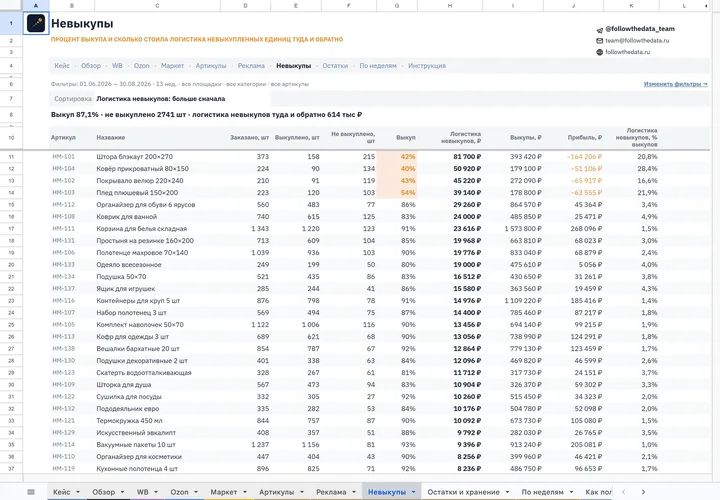Click product name 'Термокружка 450 мл'
The height and width of the screenshot is (500, 720).
click(x=129, y=421)
